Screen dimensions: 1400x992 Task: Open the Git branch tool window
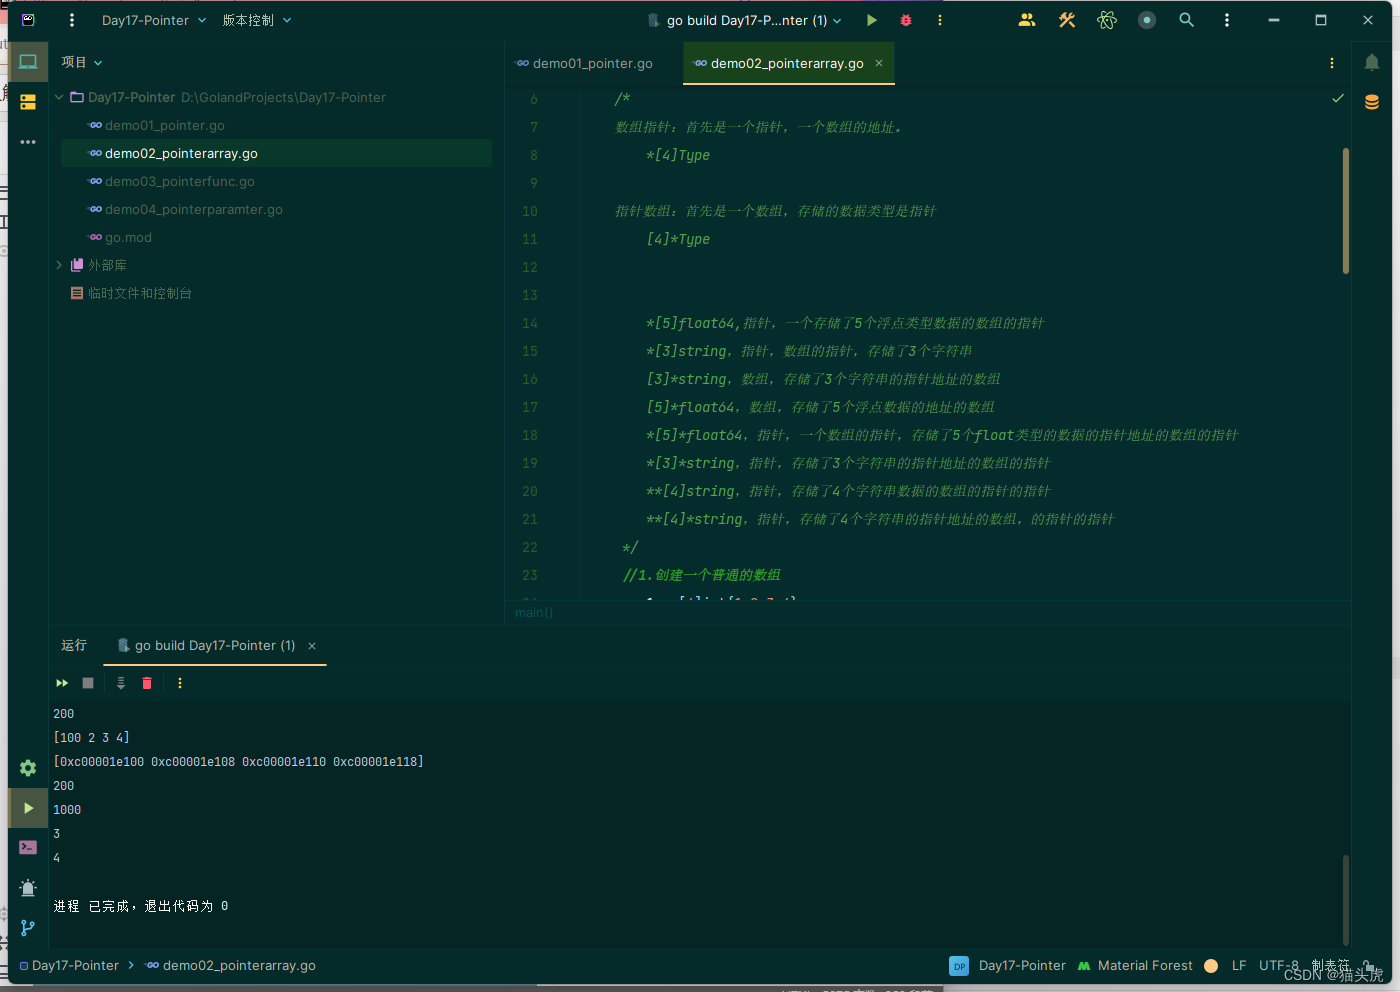[28, 928]
